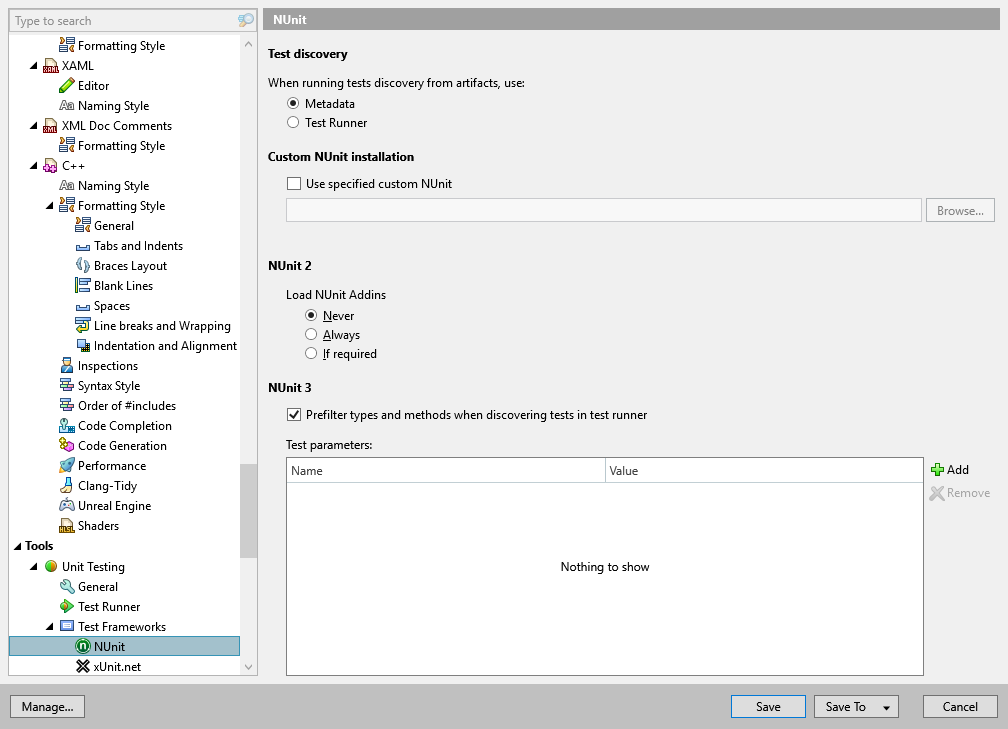Collapse the C++ tree node
The image size is (1008, 729).
point(33,166)
